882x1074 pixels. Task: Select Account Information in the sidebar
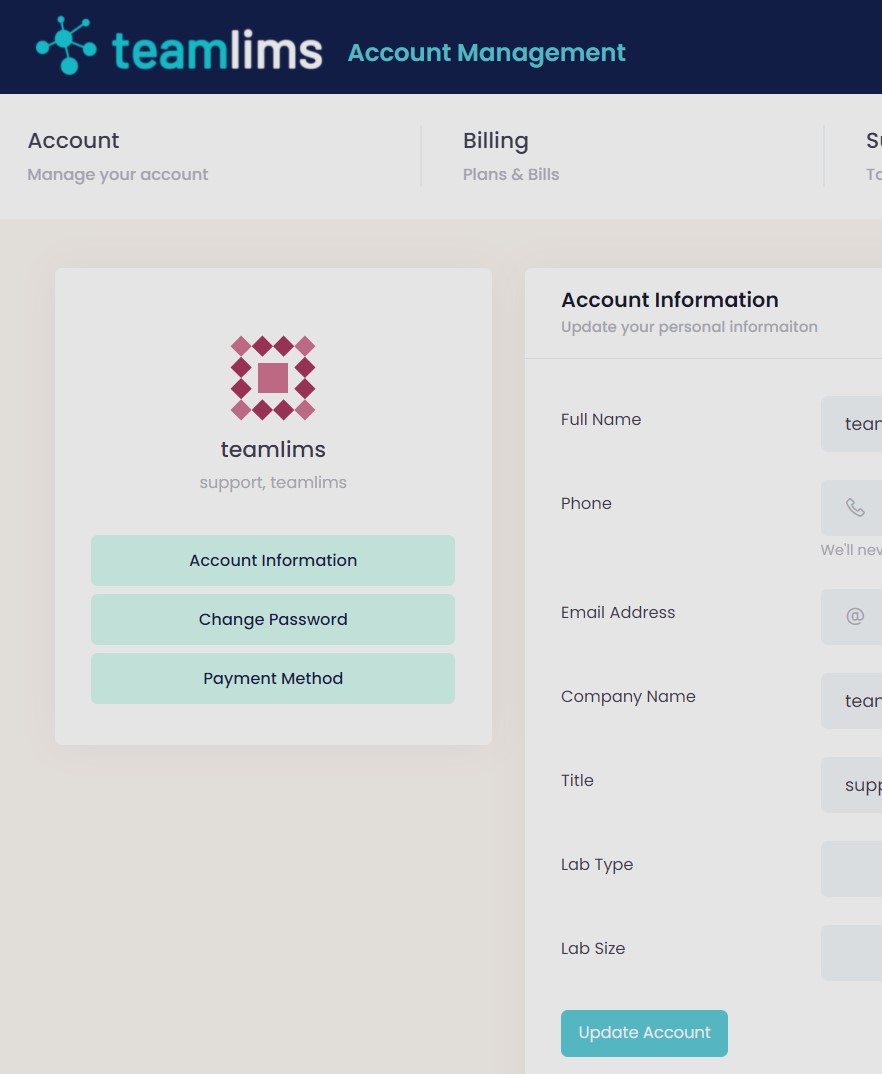(273, 560)
